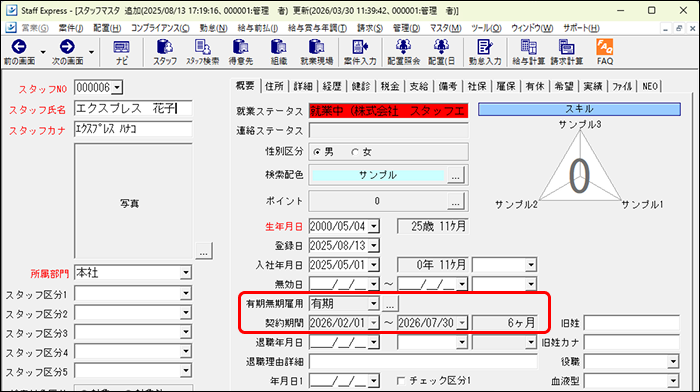Switch to the 住所 tab
700x392 pixels.
274,86
